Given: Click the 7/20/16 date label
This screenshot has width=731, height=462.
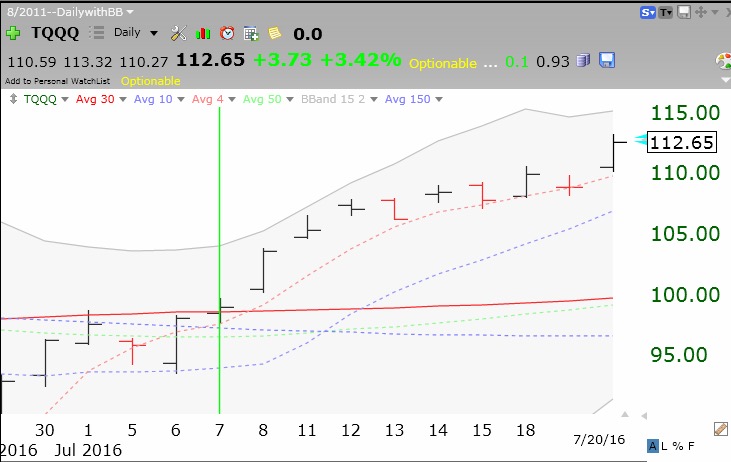Looking at the screenshot, I should point(599,439).
